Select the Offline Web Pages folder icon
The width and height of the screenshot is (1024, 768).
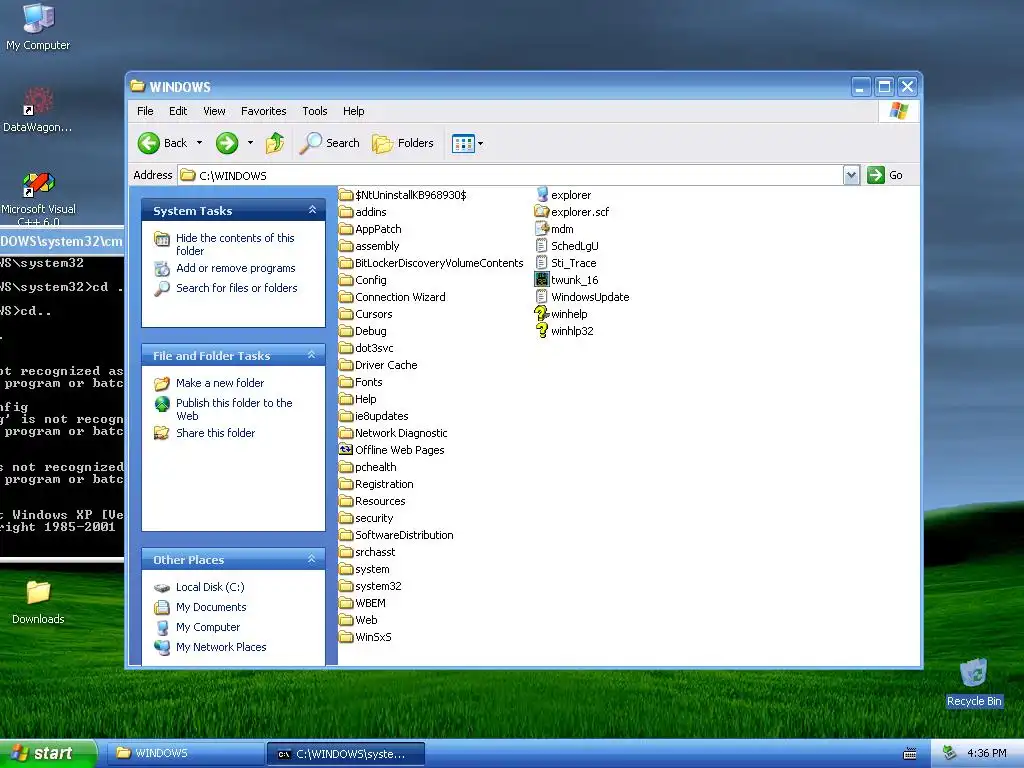tap(345, 449)
